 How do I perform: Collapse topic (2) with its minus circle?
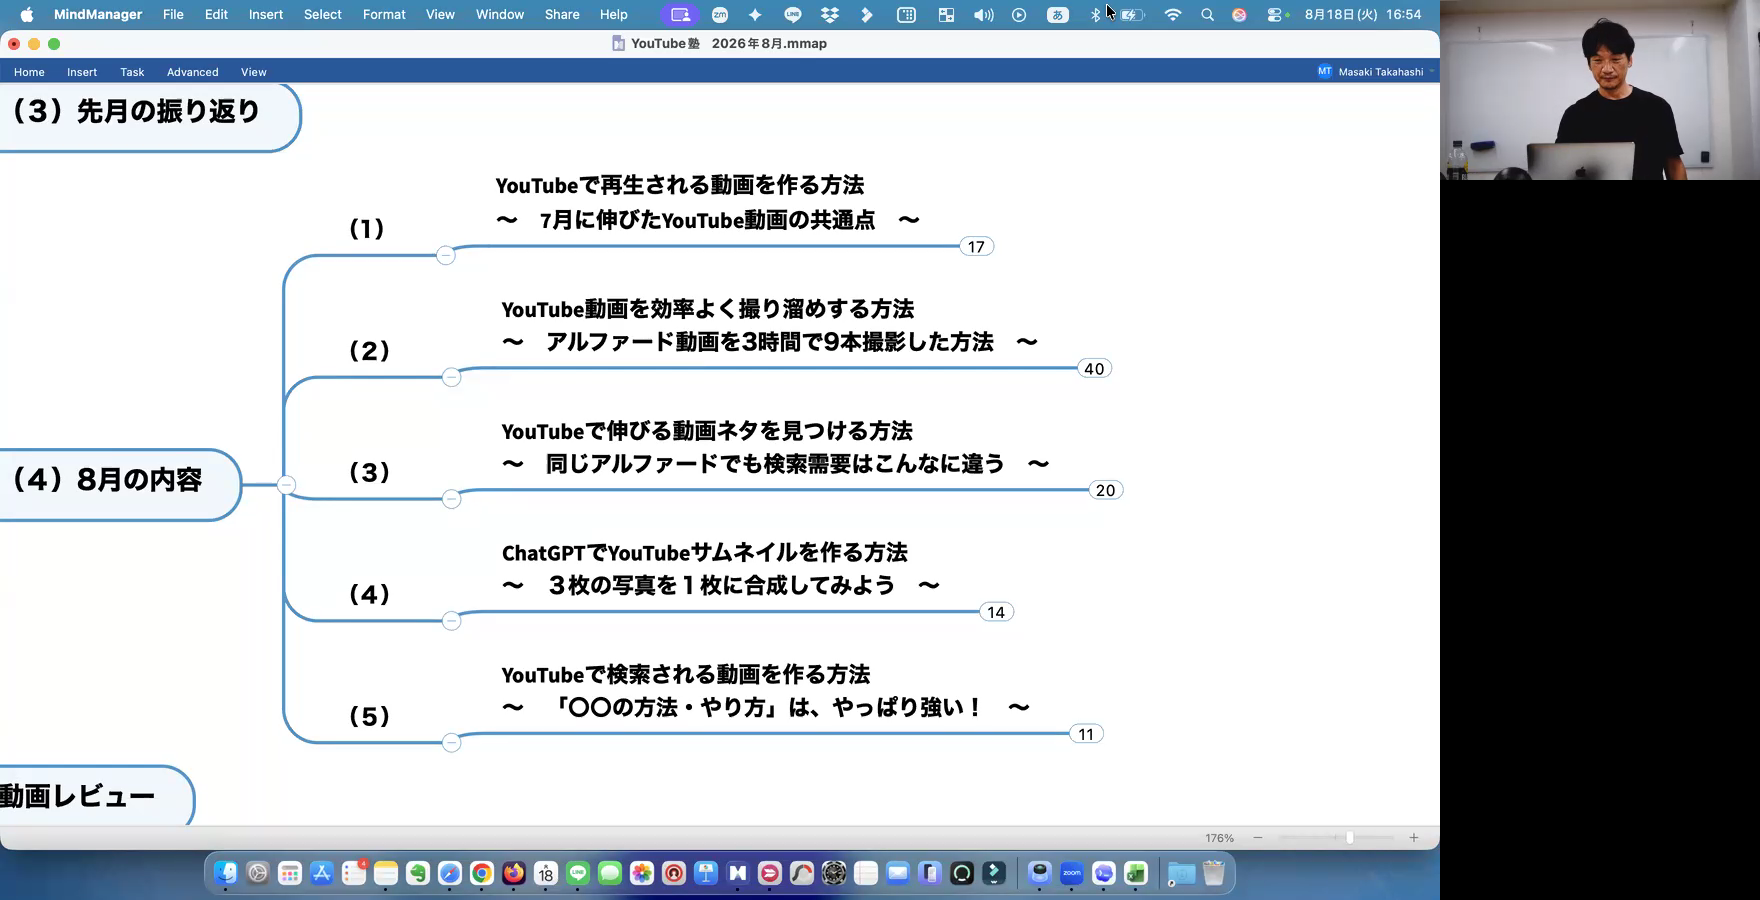point(451,377)
